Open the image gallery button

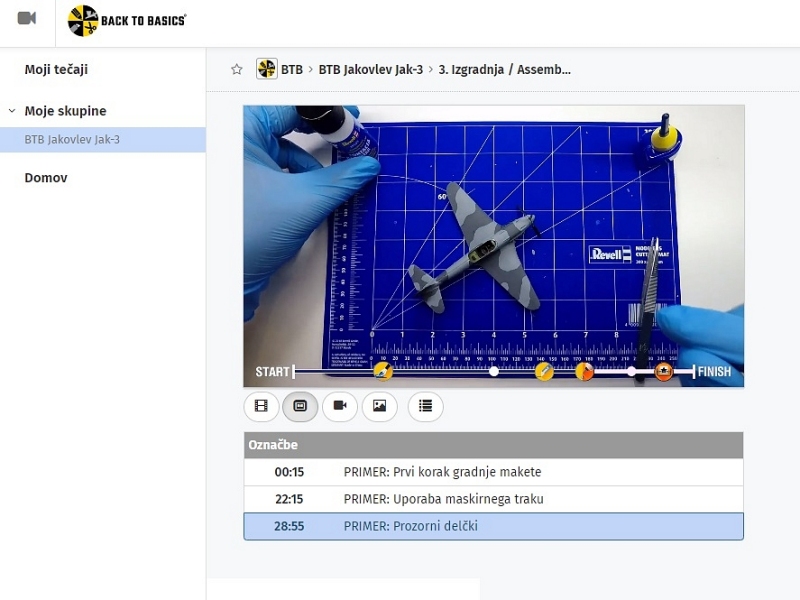pos(379,406)
